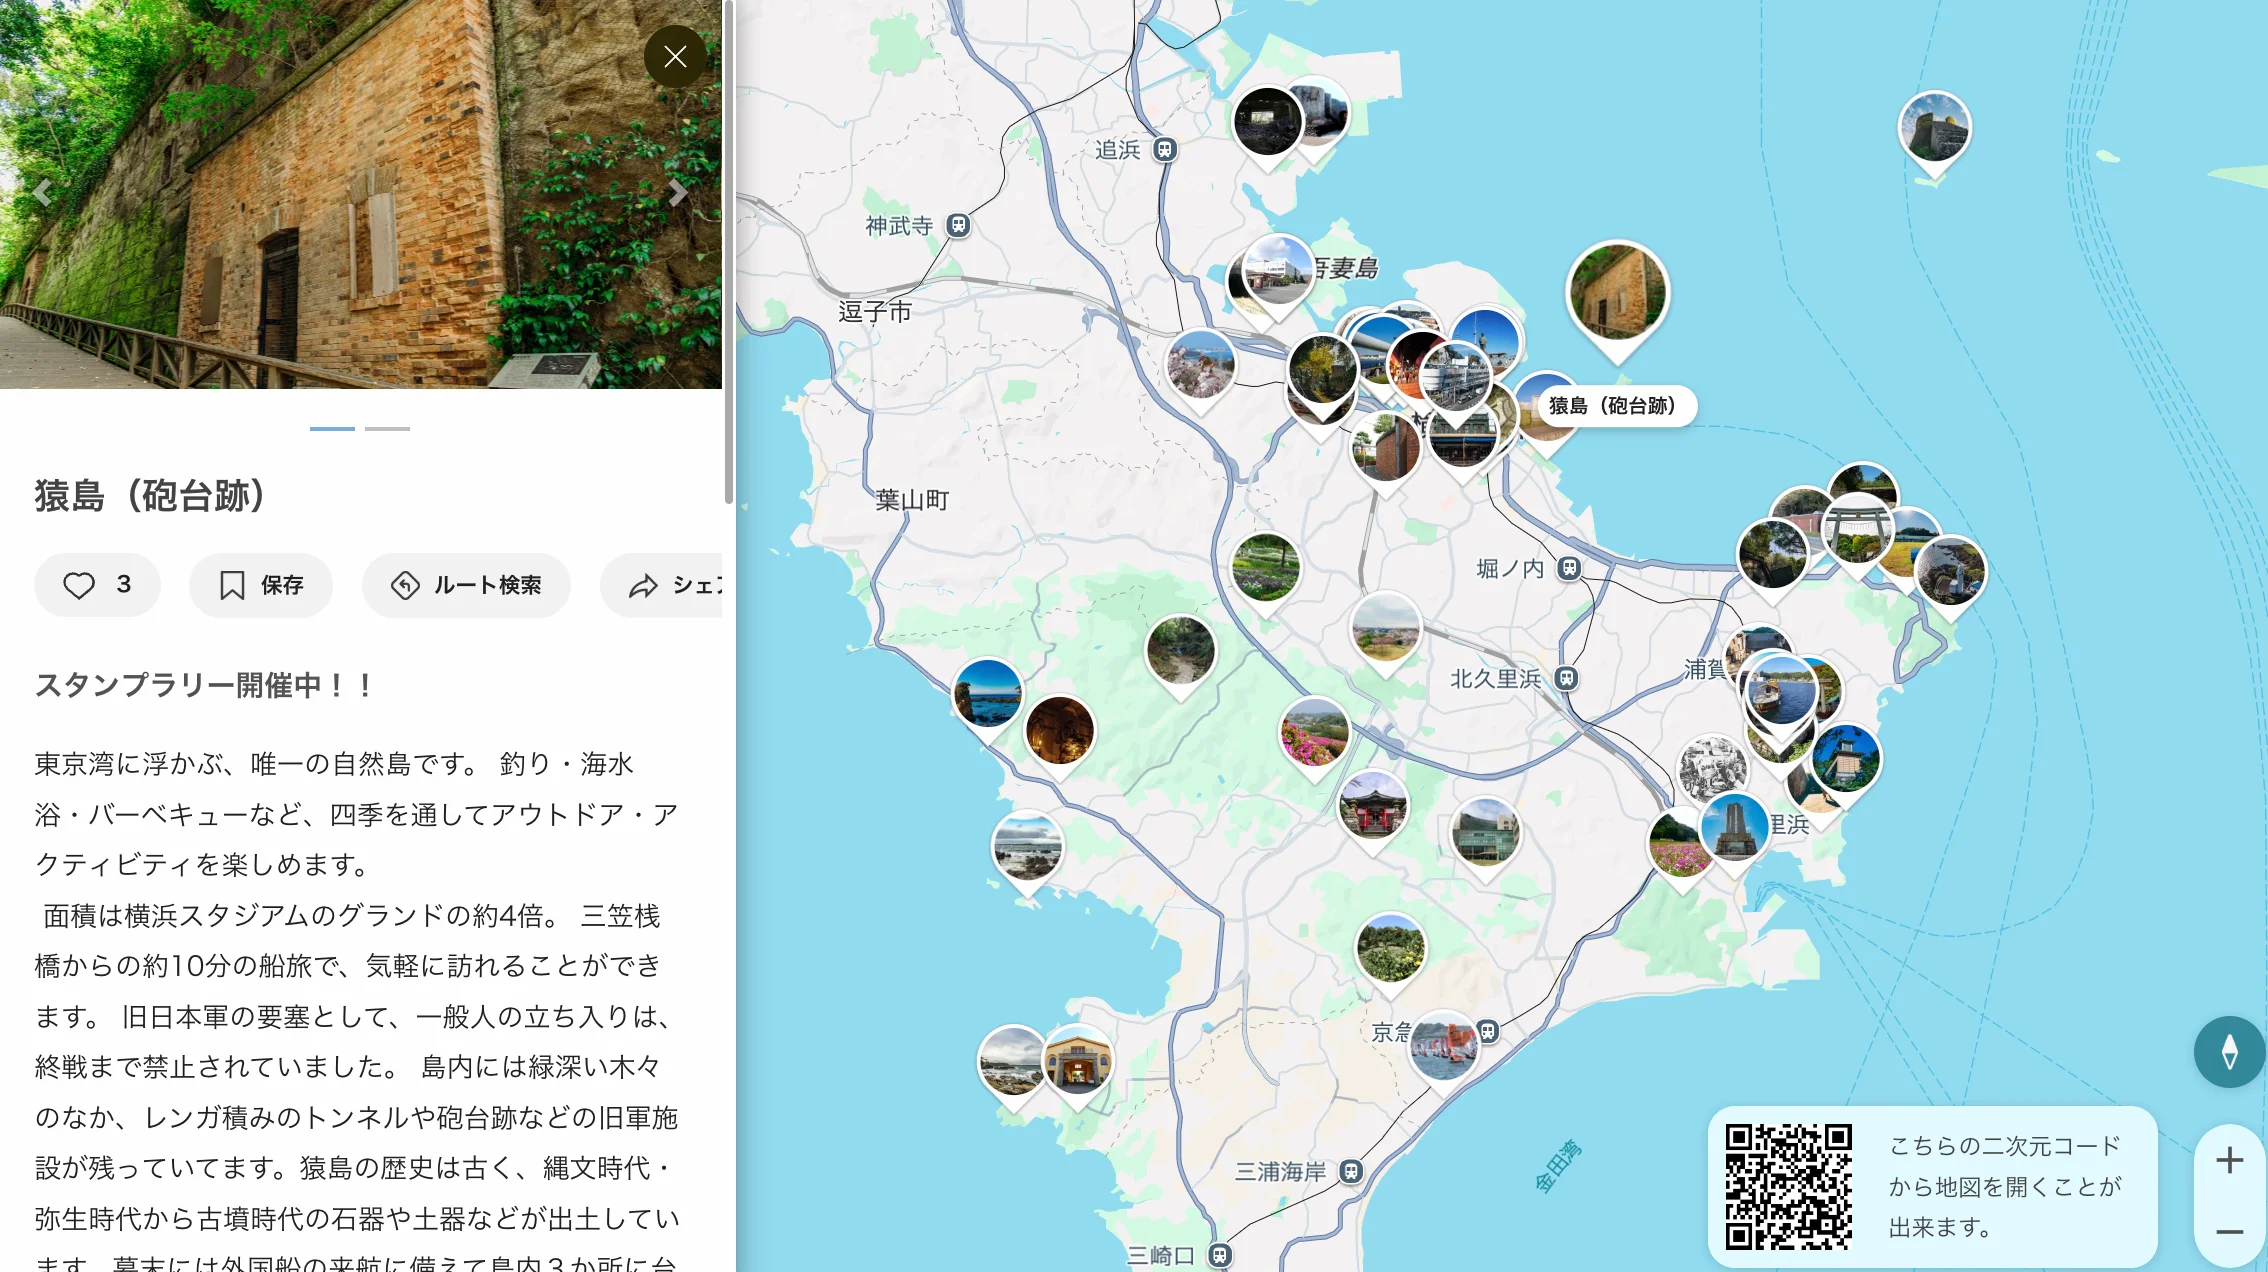Zoom in the map with plus button
The width and height of the screenshot is (2268, 1272).
tap(2229, 1160)
